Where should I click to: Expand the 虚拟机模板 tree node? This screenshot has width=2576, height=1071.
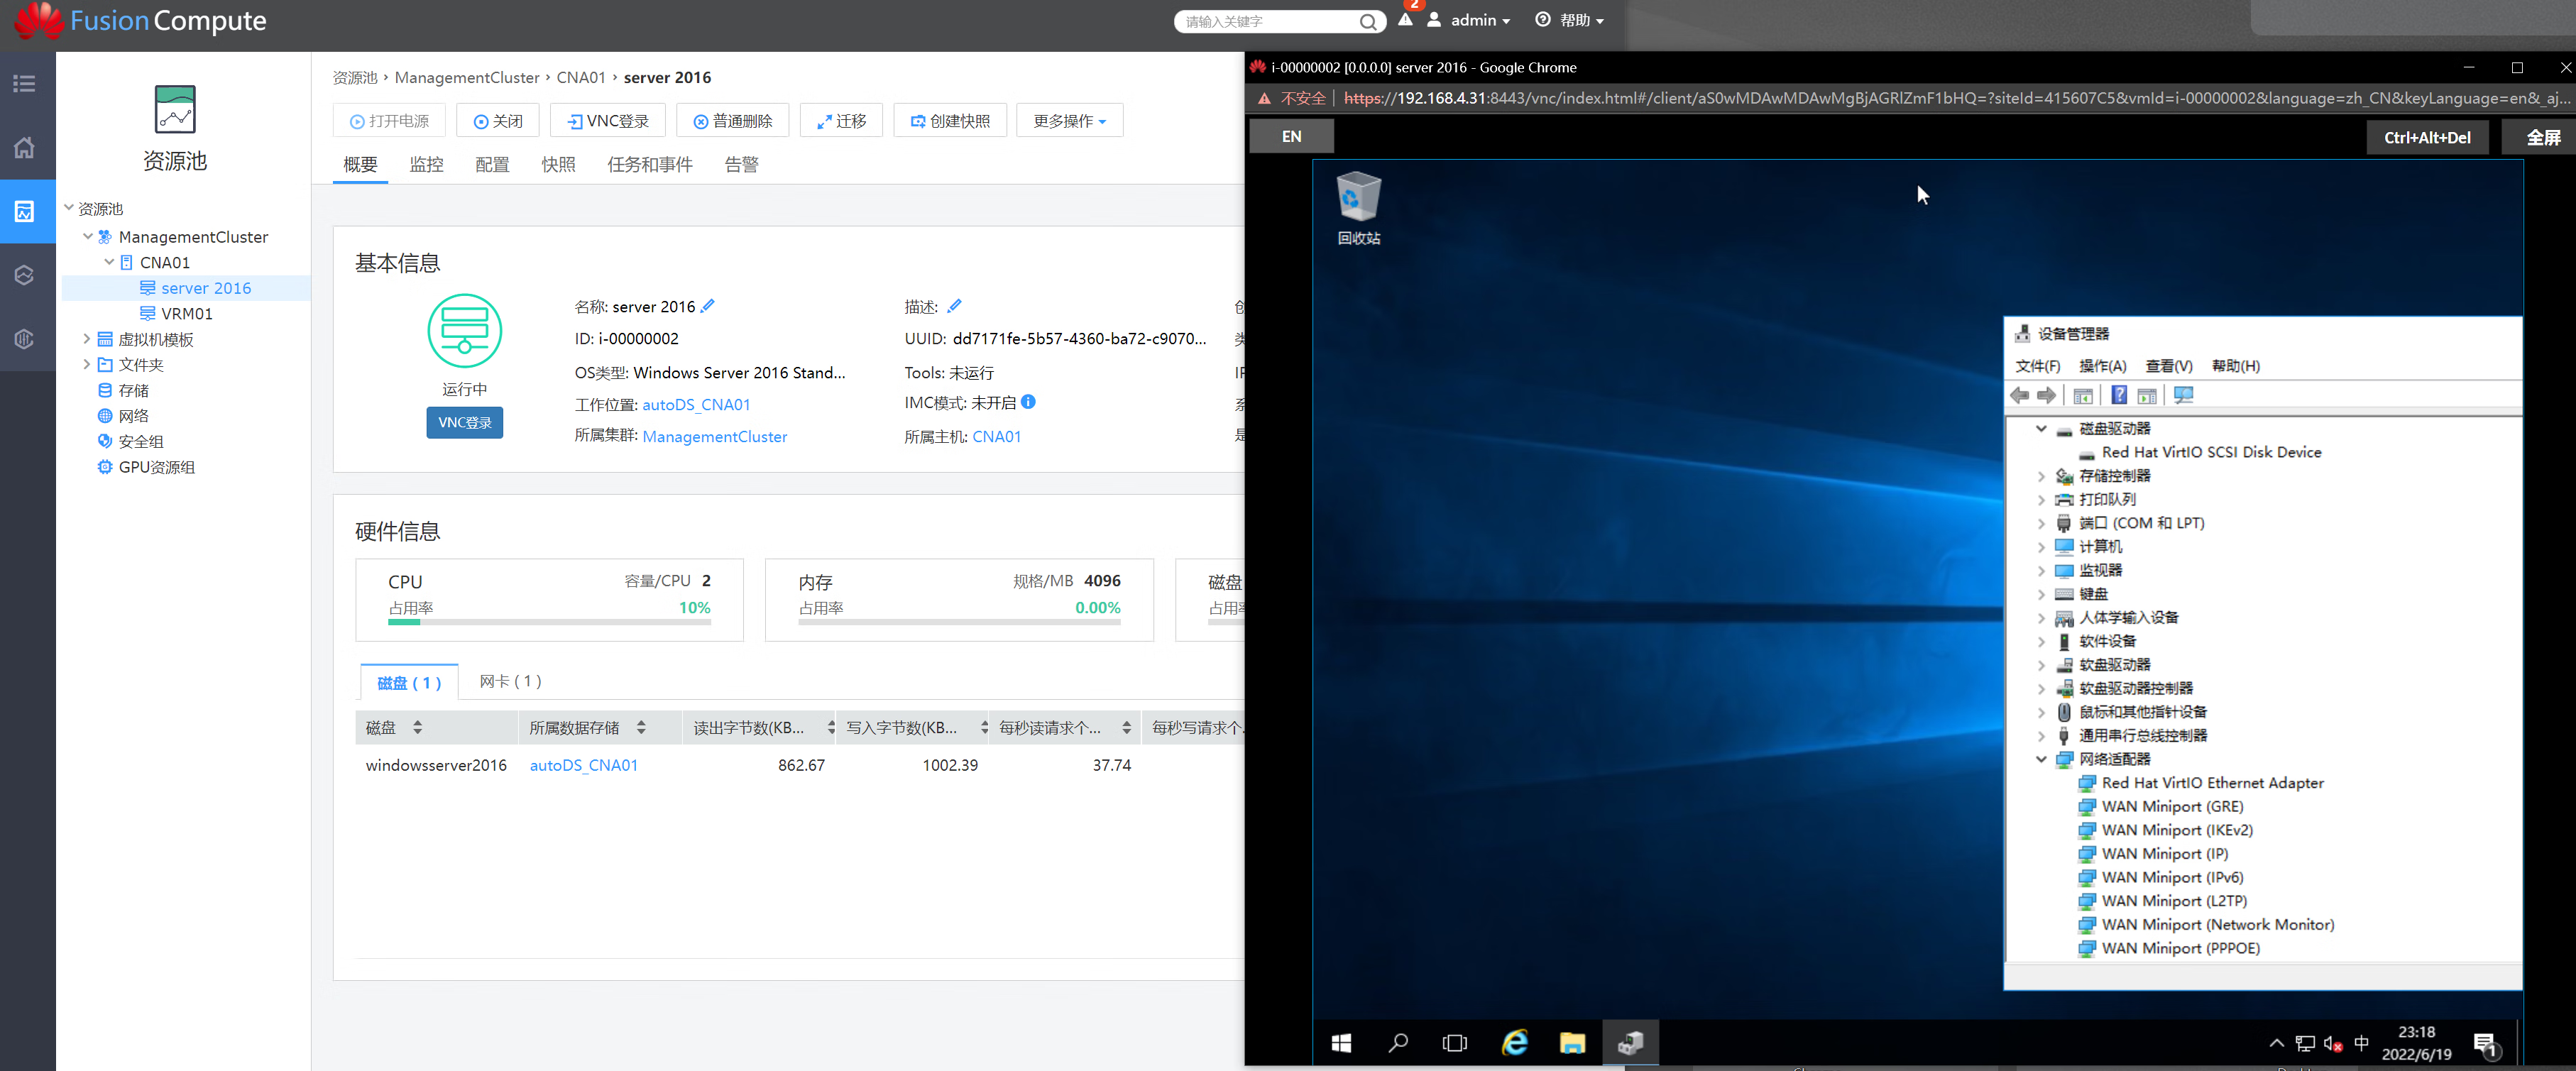(87, 339)
